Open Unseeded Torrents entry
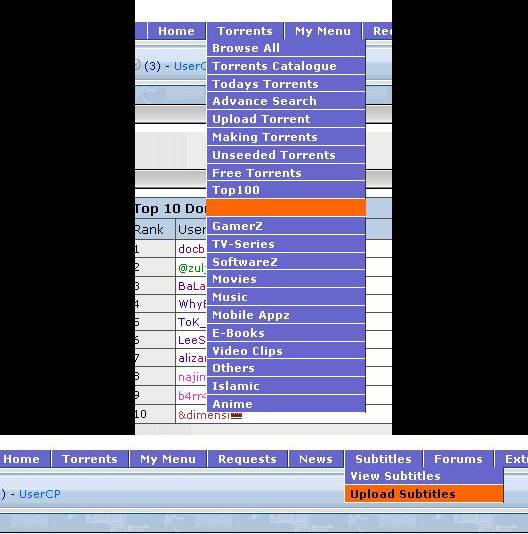528x534 pixels. tap(286, 155)
